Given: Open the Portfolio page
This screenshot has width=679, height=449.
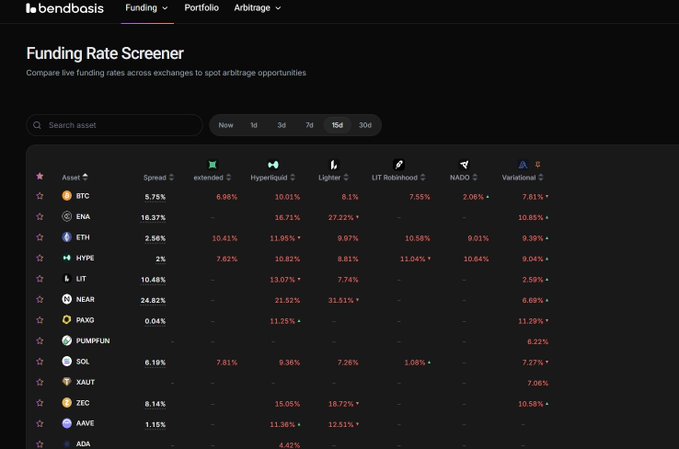Looking at the screenshot, I should [x=201, y=8].
